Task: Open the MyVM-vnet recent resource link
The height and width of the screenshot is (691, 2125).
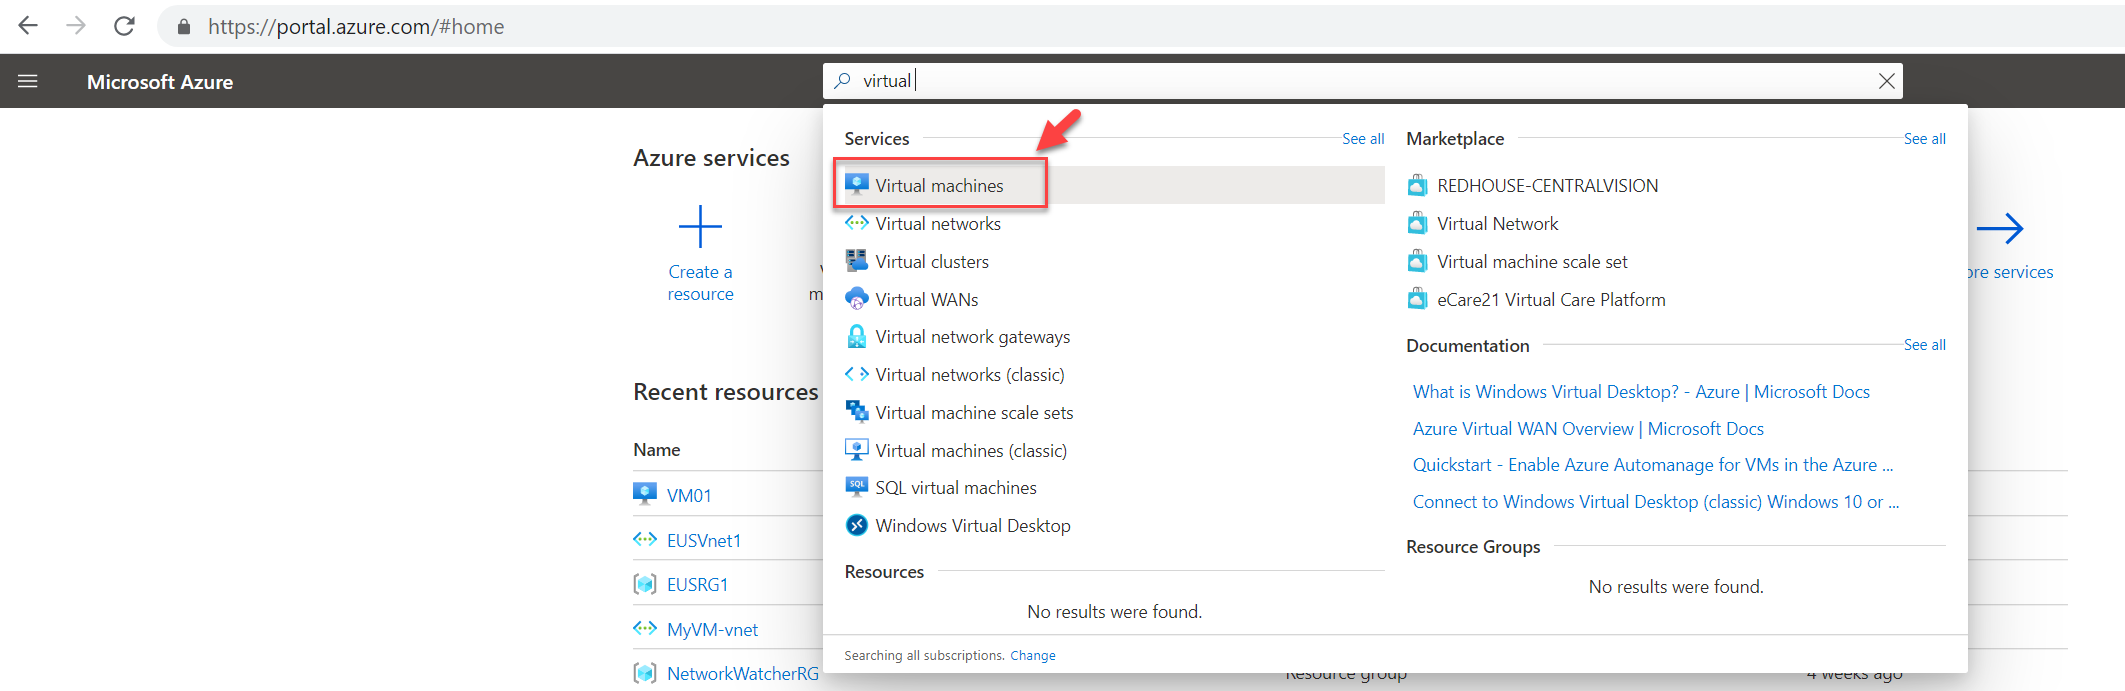Action: tap(712, 629)
